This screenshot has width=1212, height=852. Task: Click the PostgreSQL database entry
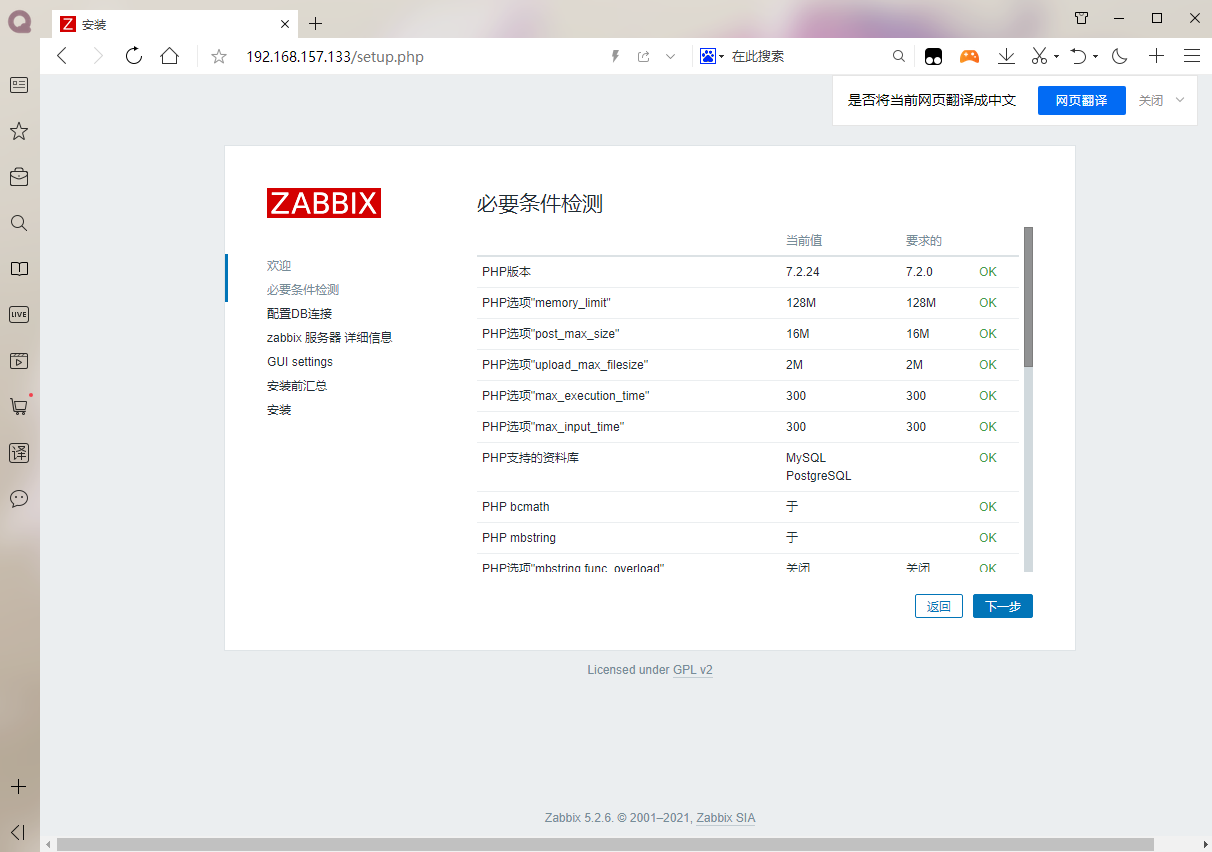point(819,476)
